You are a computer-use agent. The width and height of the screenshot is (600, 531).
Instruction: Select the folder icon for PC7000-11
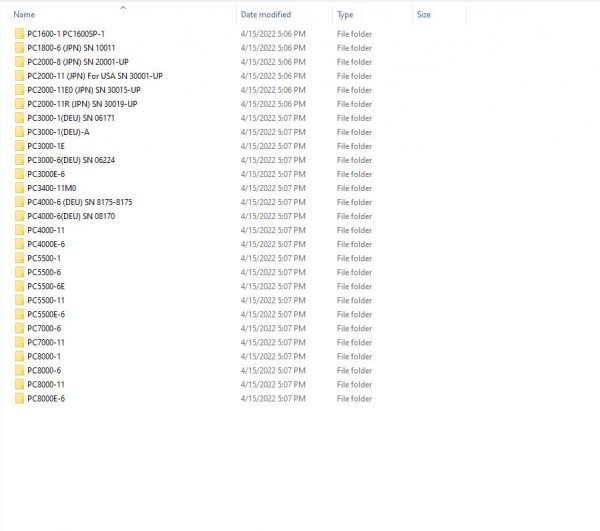click(20, 342)
